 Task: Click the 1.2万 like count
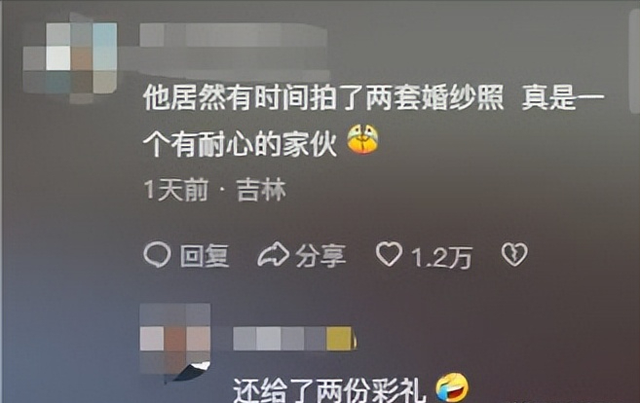pyautogui.click(x=442, y=258)
